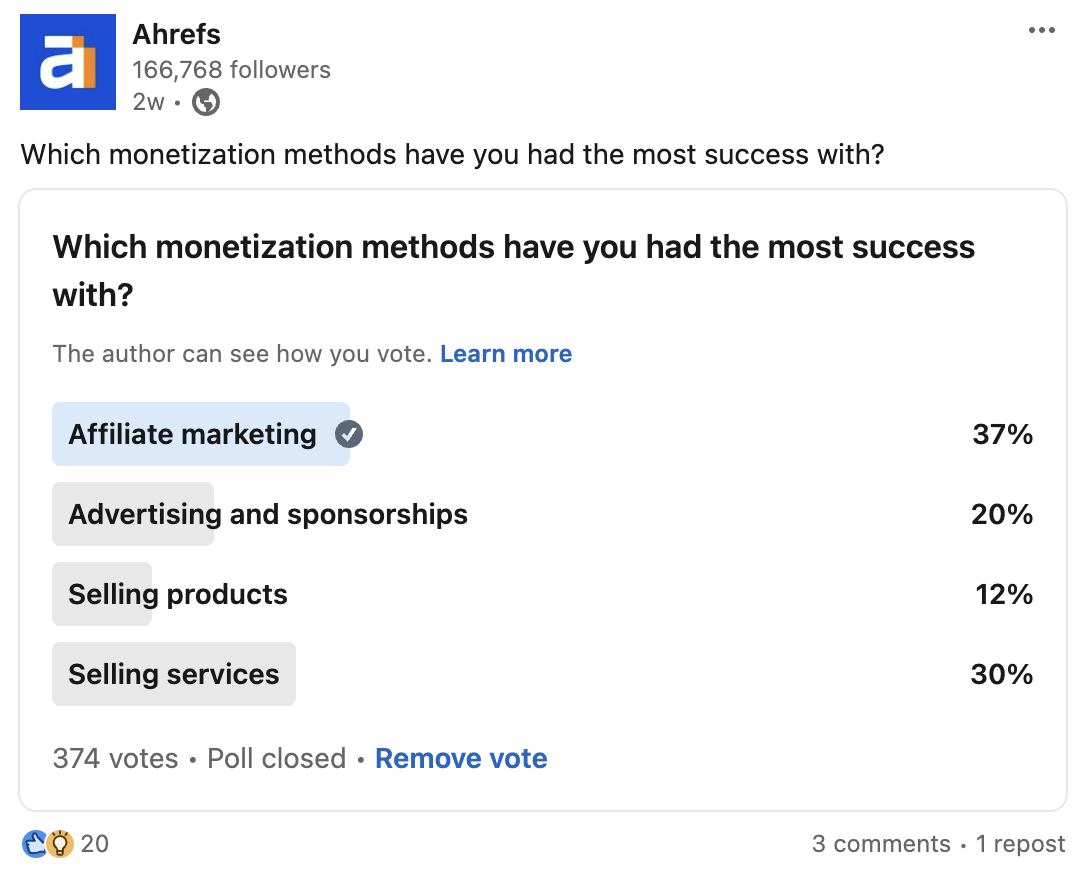
Task: Click the 166,768 followers count
Action: tap(231, 69)
